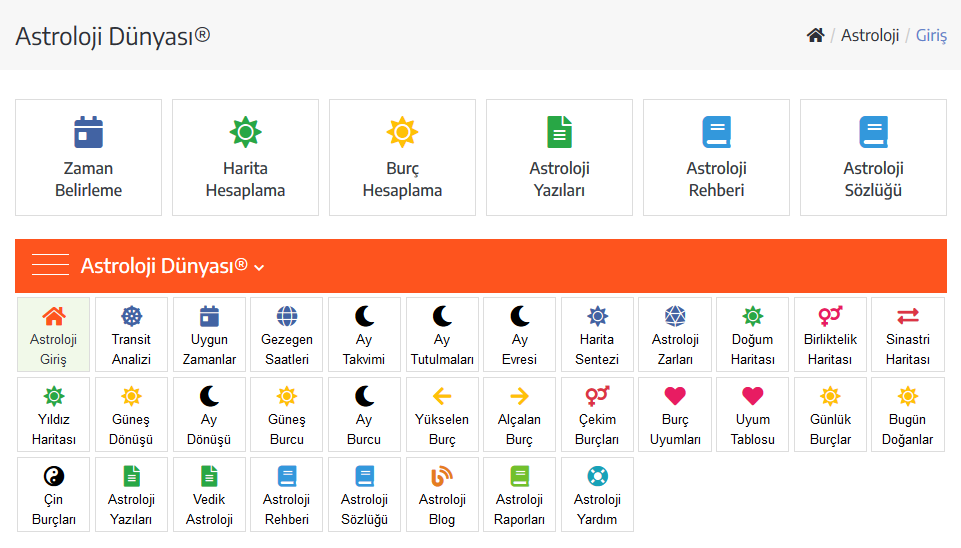Image resolution: width=961 pixels, height=548 pixels.
Task: Open the Günlük Burçlar tile
Action: pos(830,415)
